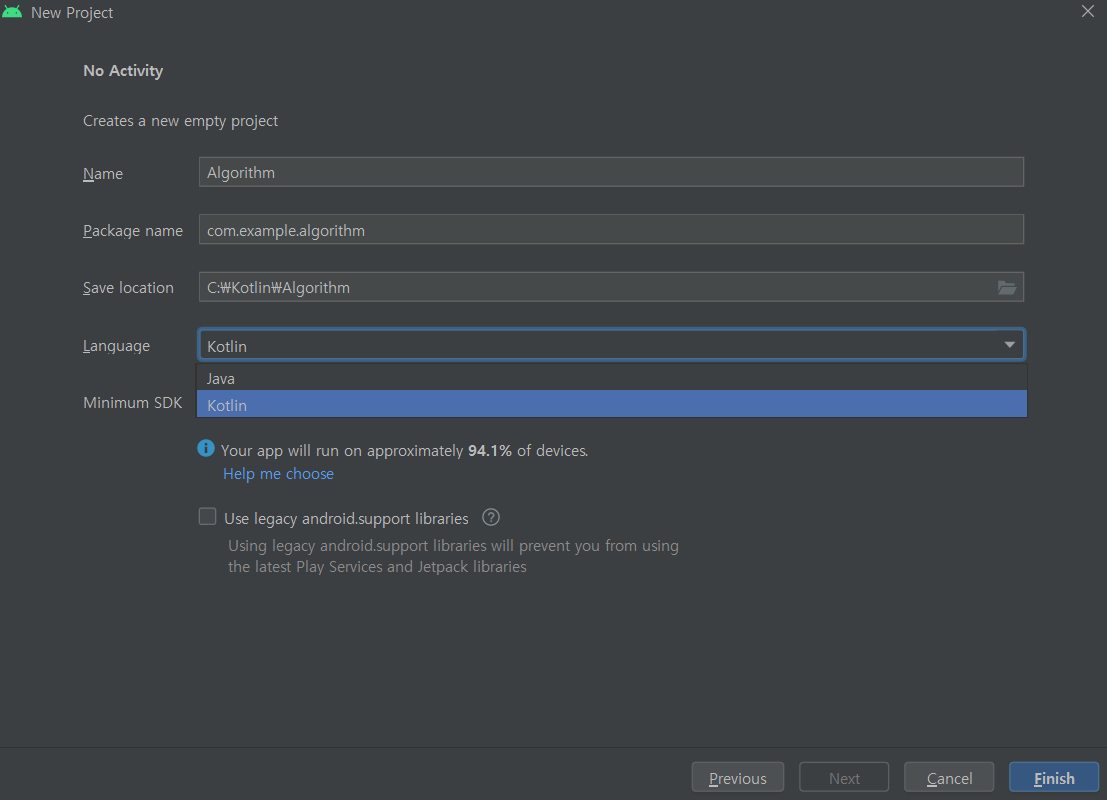Click the Save location label

[128, 288]
